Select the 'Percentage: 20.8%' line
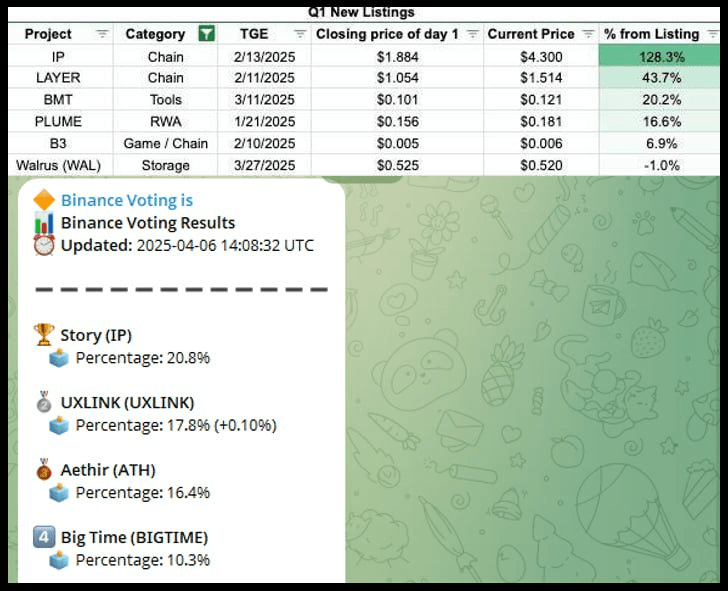The height and width of the screenshot is (591, 728). [143, 358]
